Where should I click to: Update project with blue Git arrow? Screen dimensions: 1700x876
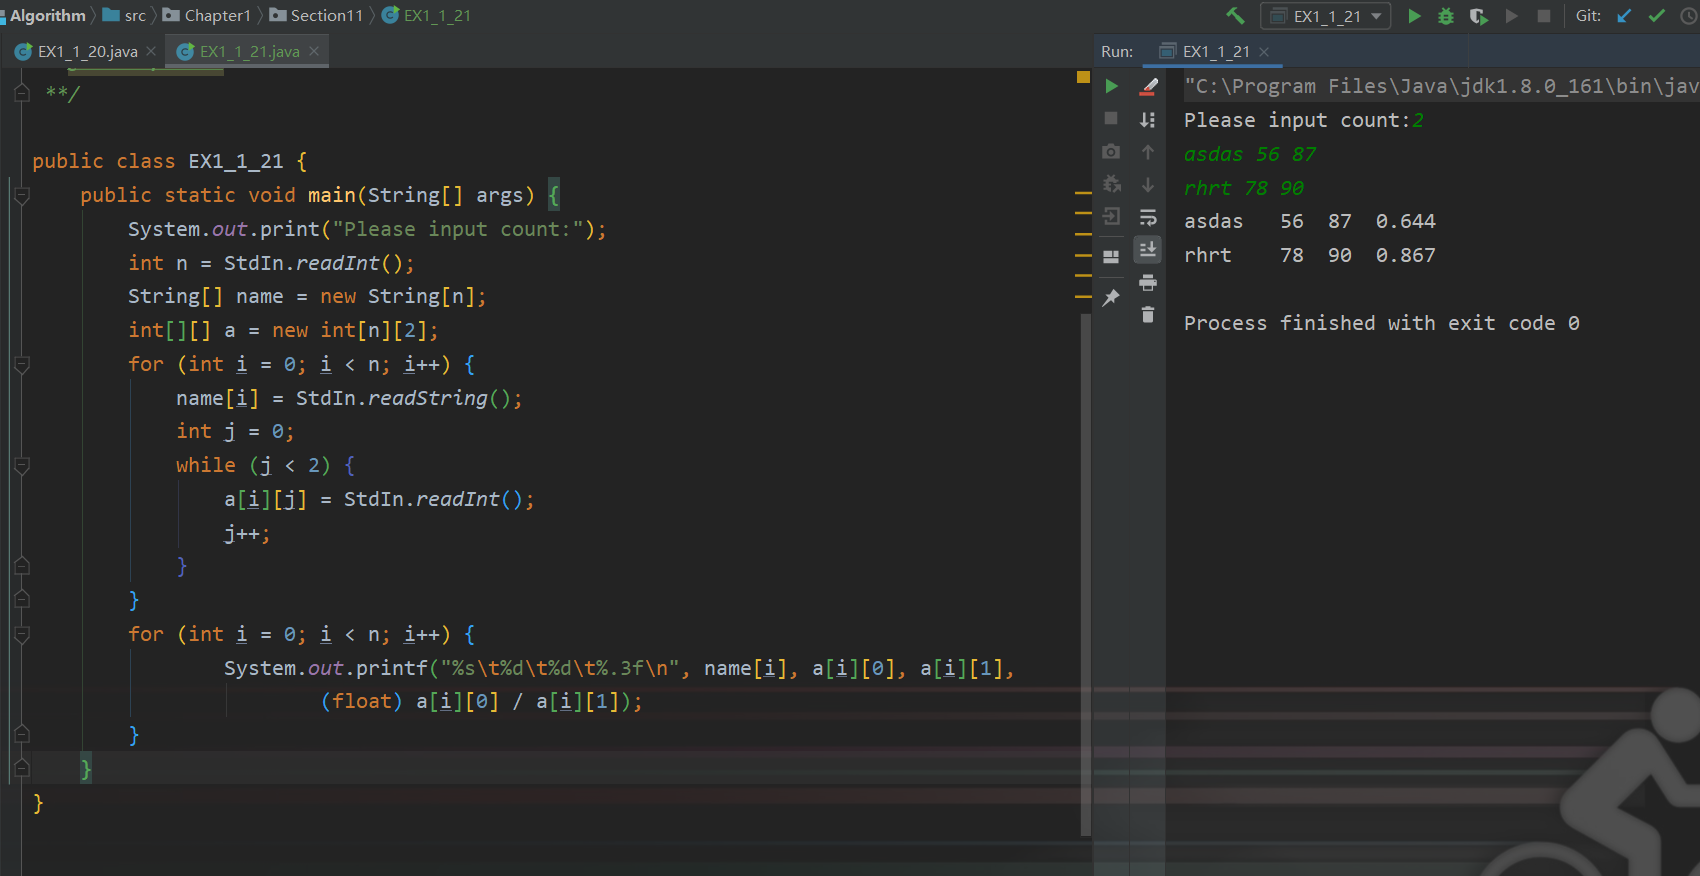click(1624, 16)
